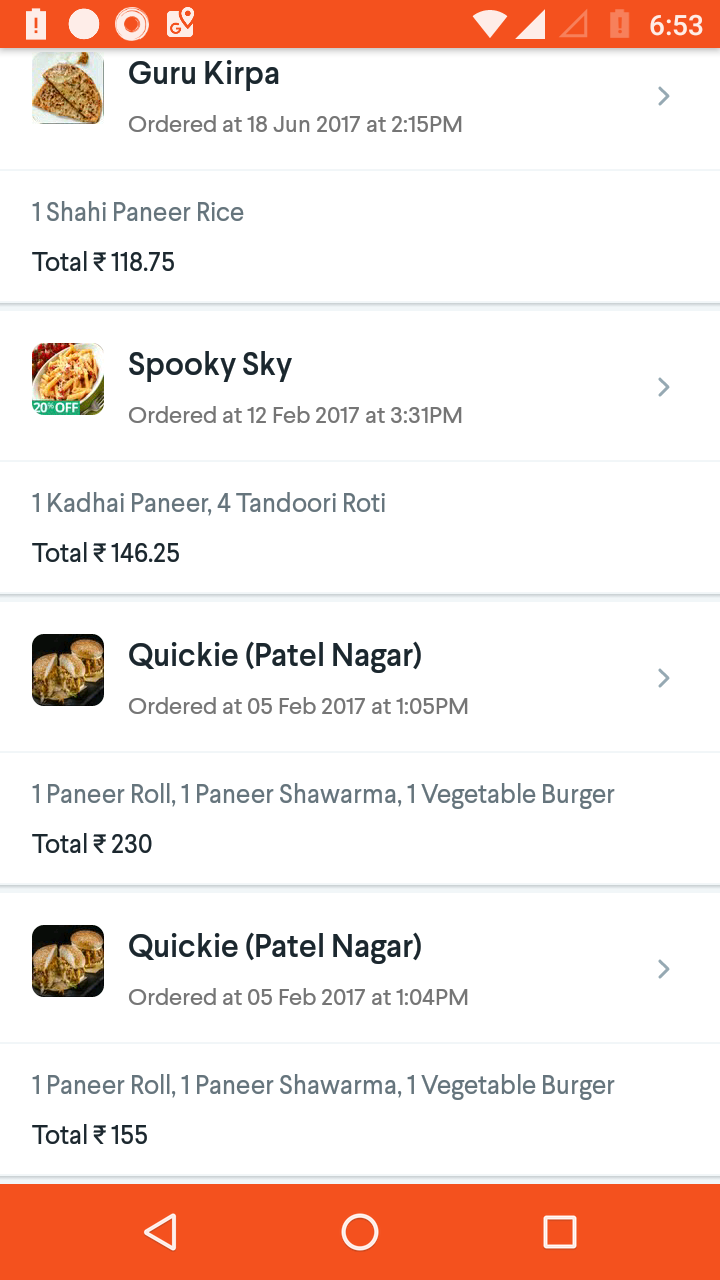
Task: Open Spooky Sky 20% OFF thumbnail
Action: coord(68,379)
